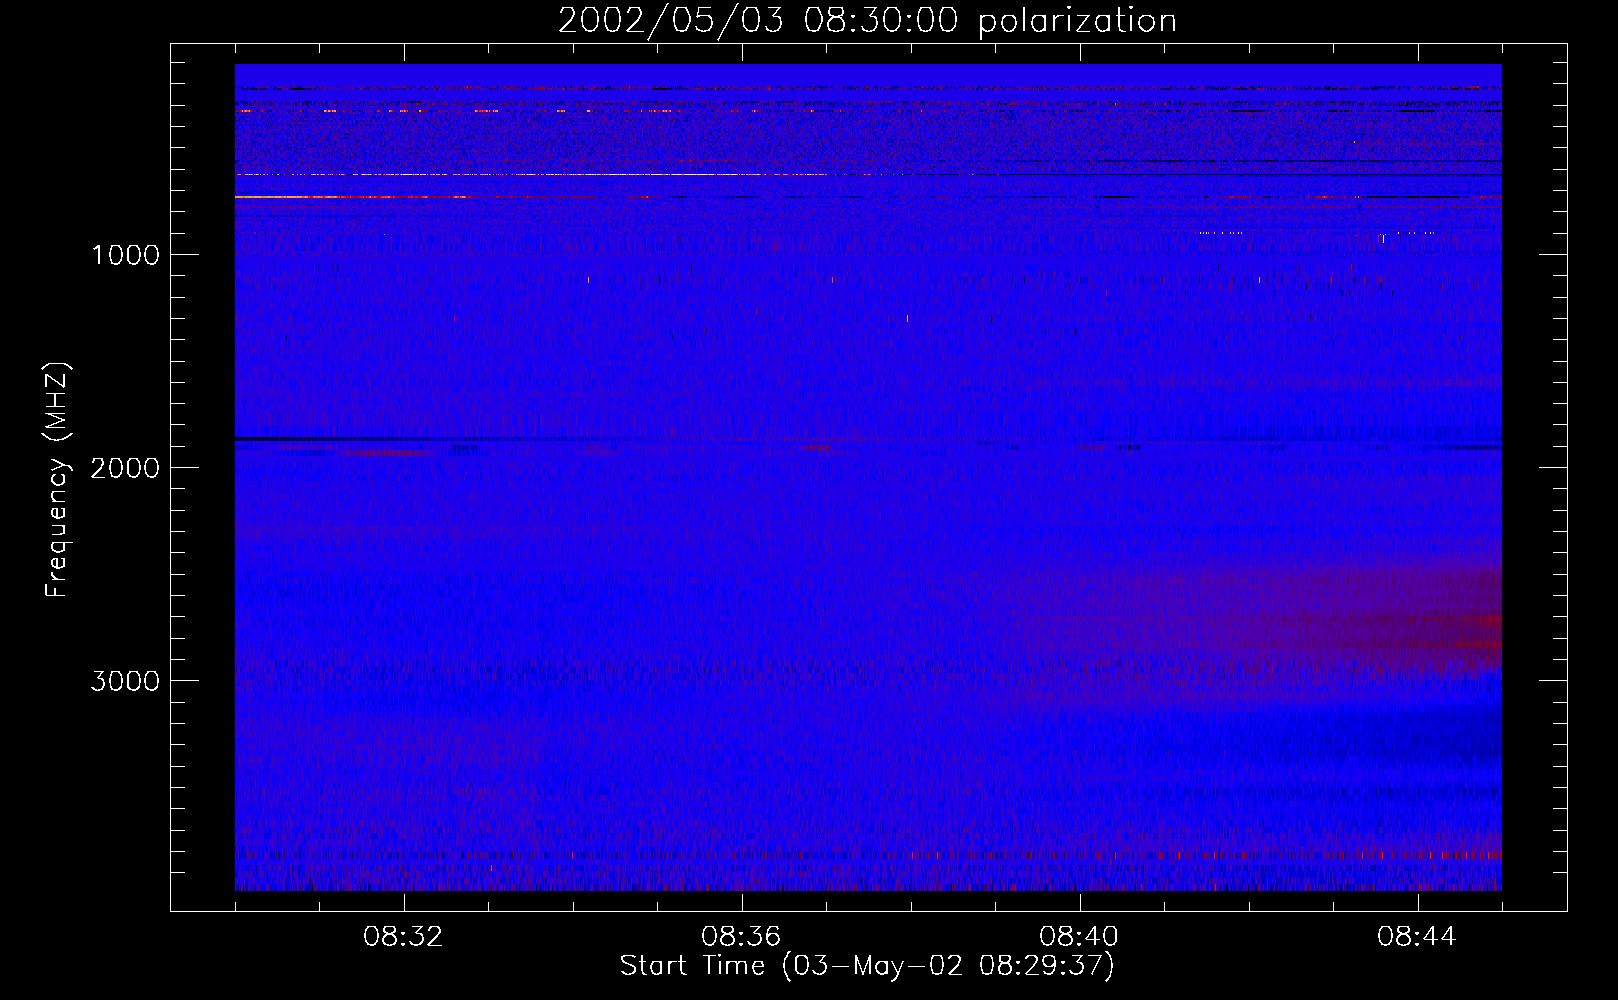Click the 'Frequency (MHZ)' axis label
Viewport: 1618px width, 1000px height.
click(57, 480)
